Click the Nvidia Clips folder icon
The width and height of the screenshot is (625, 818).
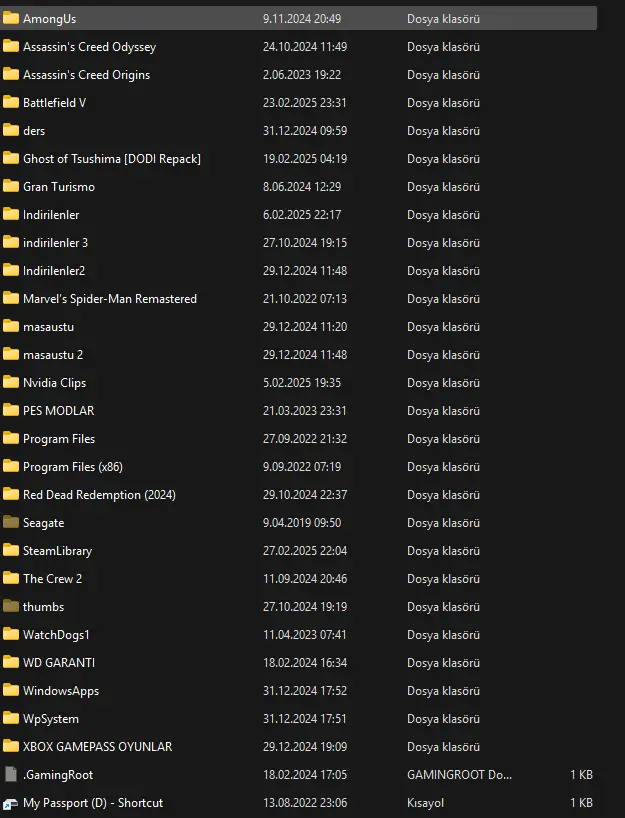coord(11,382)
